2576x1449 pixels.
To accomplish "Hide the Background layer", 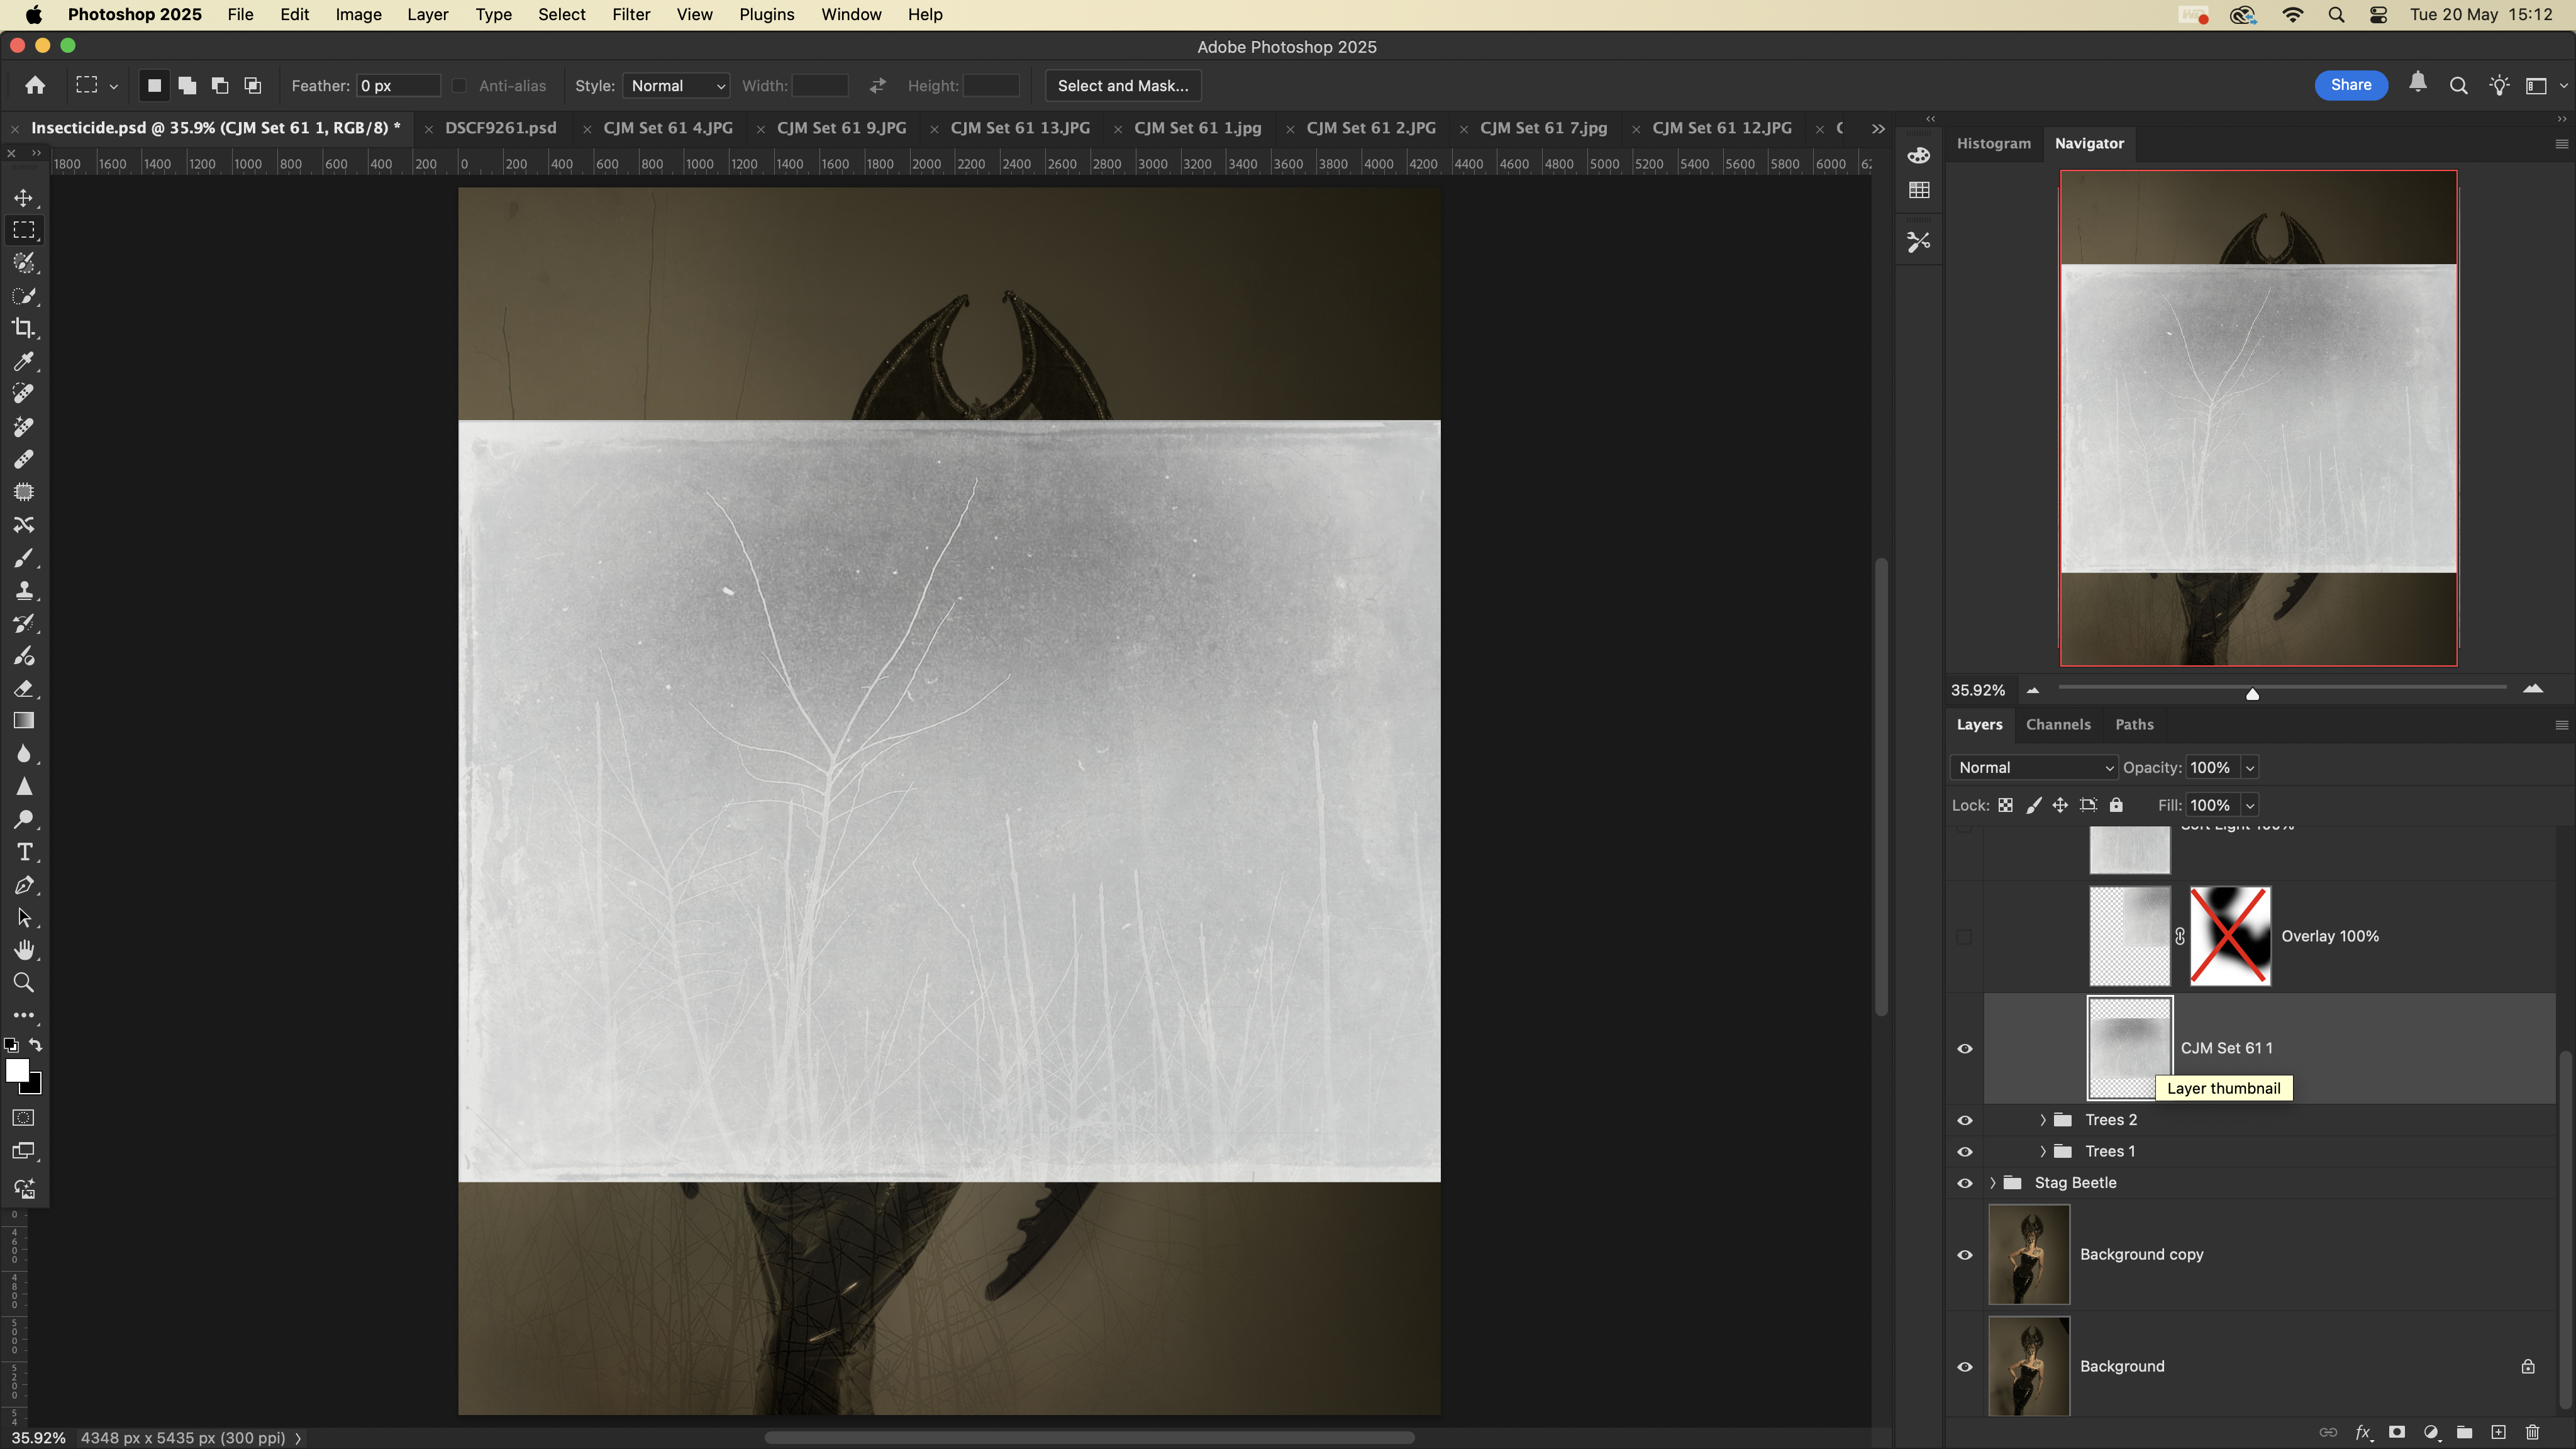I will (1964, 1367).
